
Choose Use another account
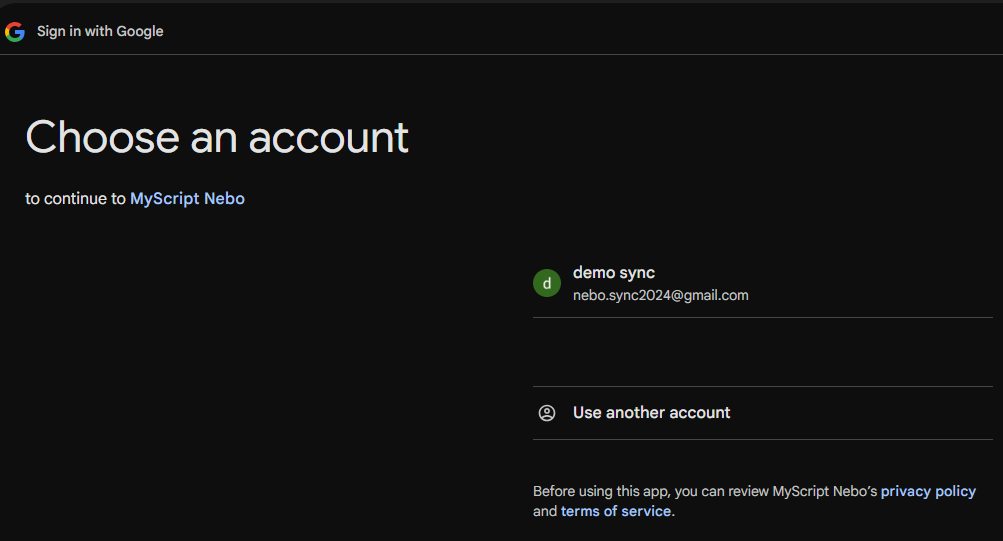click(x=762, y=413)
